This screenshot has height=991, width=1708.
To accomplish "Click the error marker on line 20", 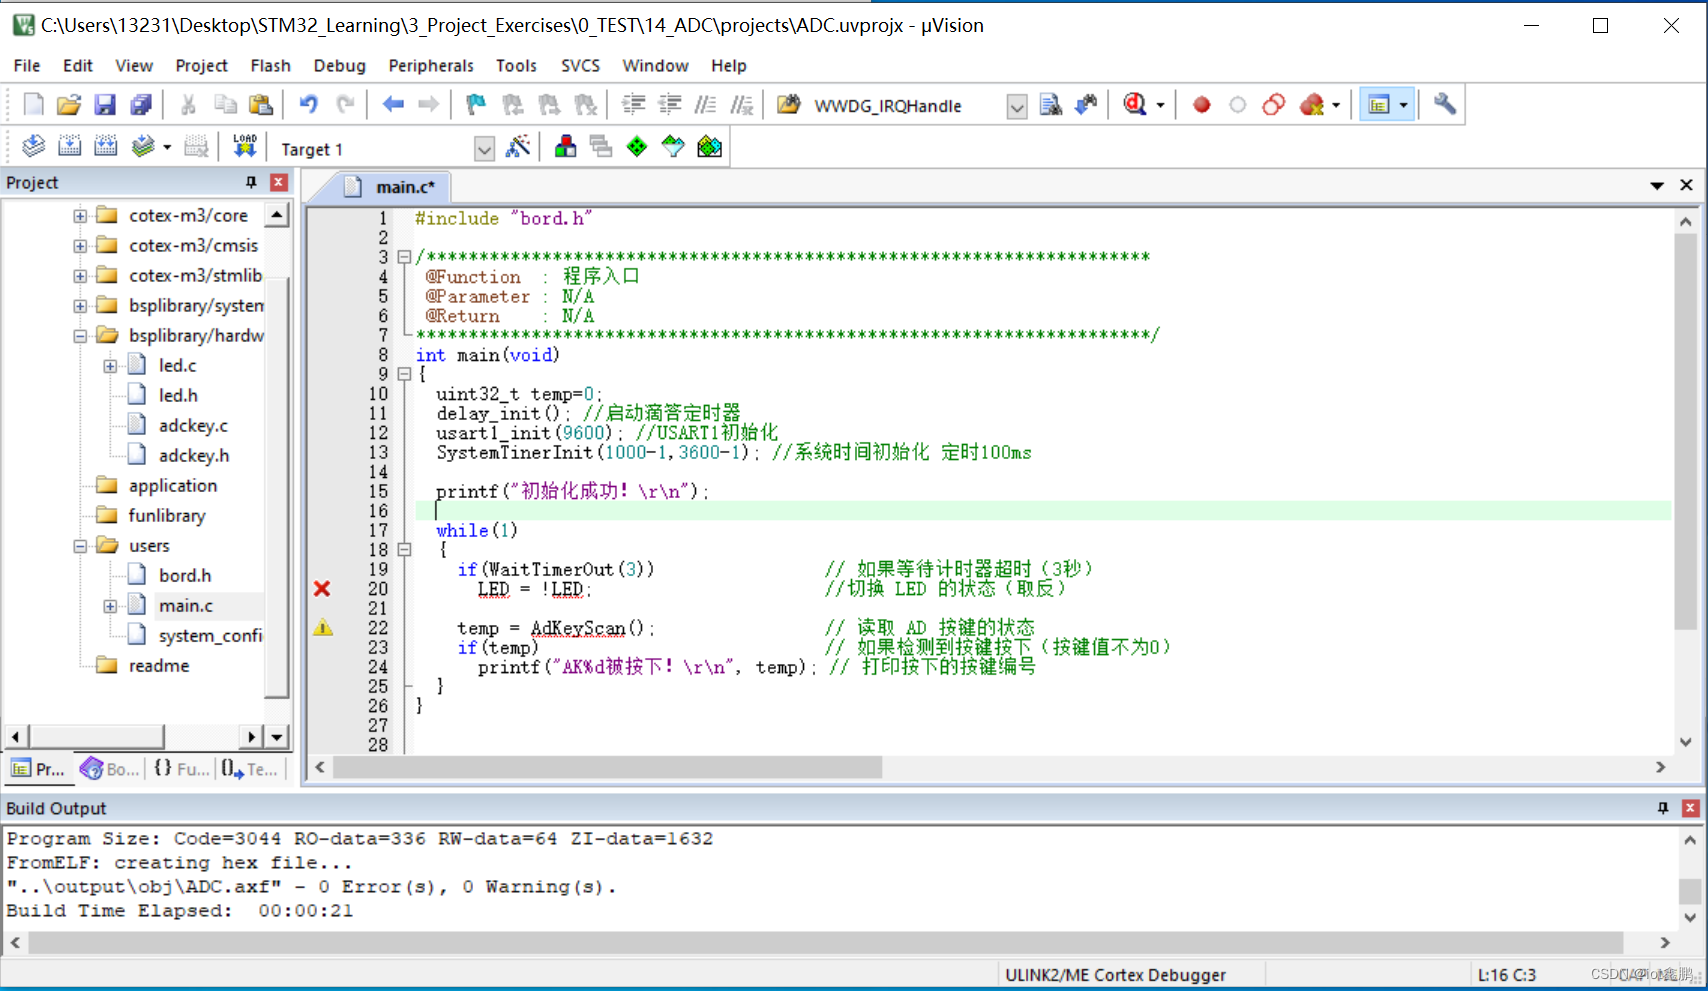I will tap(322, 589).
